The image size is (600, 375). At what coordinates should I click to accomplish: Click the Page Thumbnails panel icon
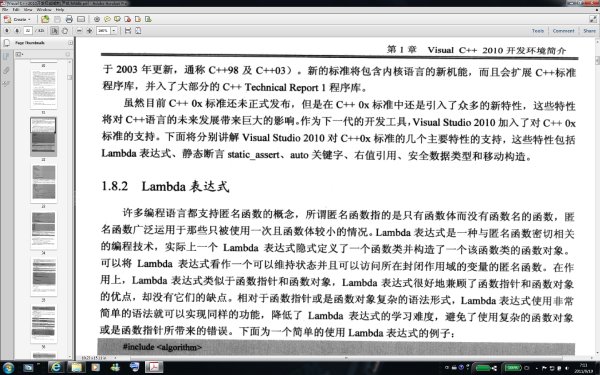click(x=7, y=42)
